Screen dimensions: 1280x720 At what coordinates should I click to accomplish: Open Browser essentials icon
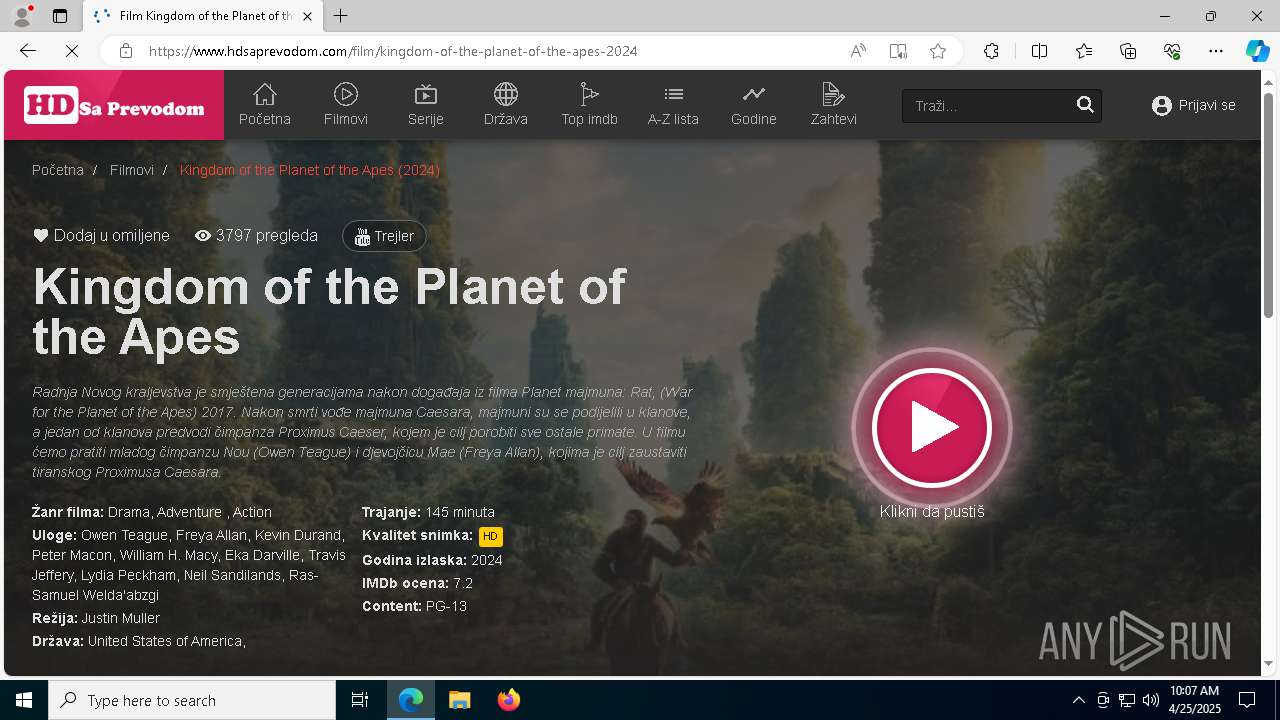pyautogui.click(x=1172, y=51)
